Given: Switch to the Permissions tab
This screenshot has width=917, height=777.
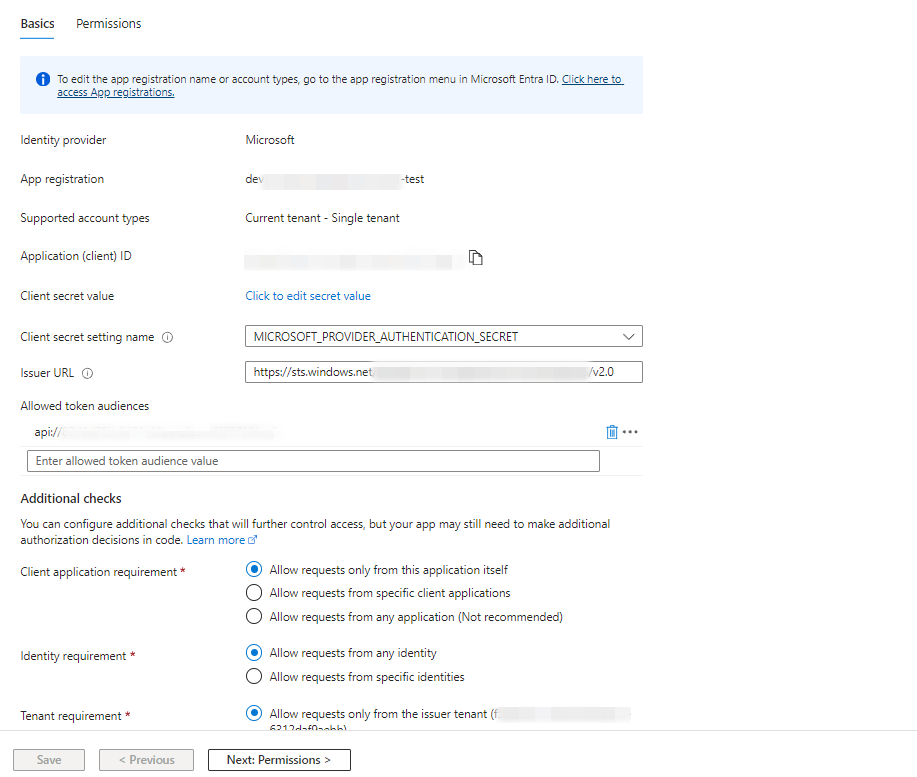Looking at the screenshot, I should tap(108, 23).
